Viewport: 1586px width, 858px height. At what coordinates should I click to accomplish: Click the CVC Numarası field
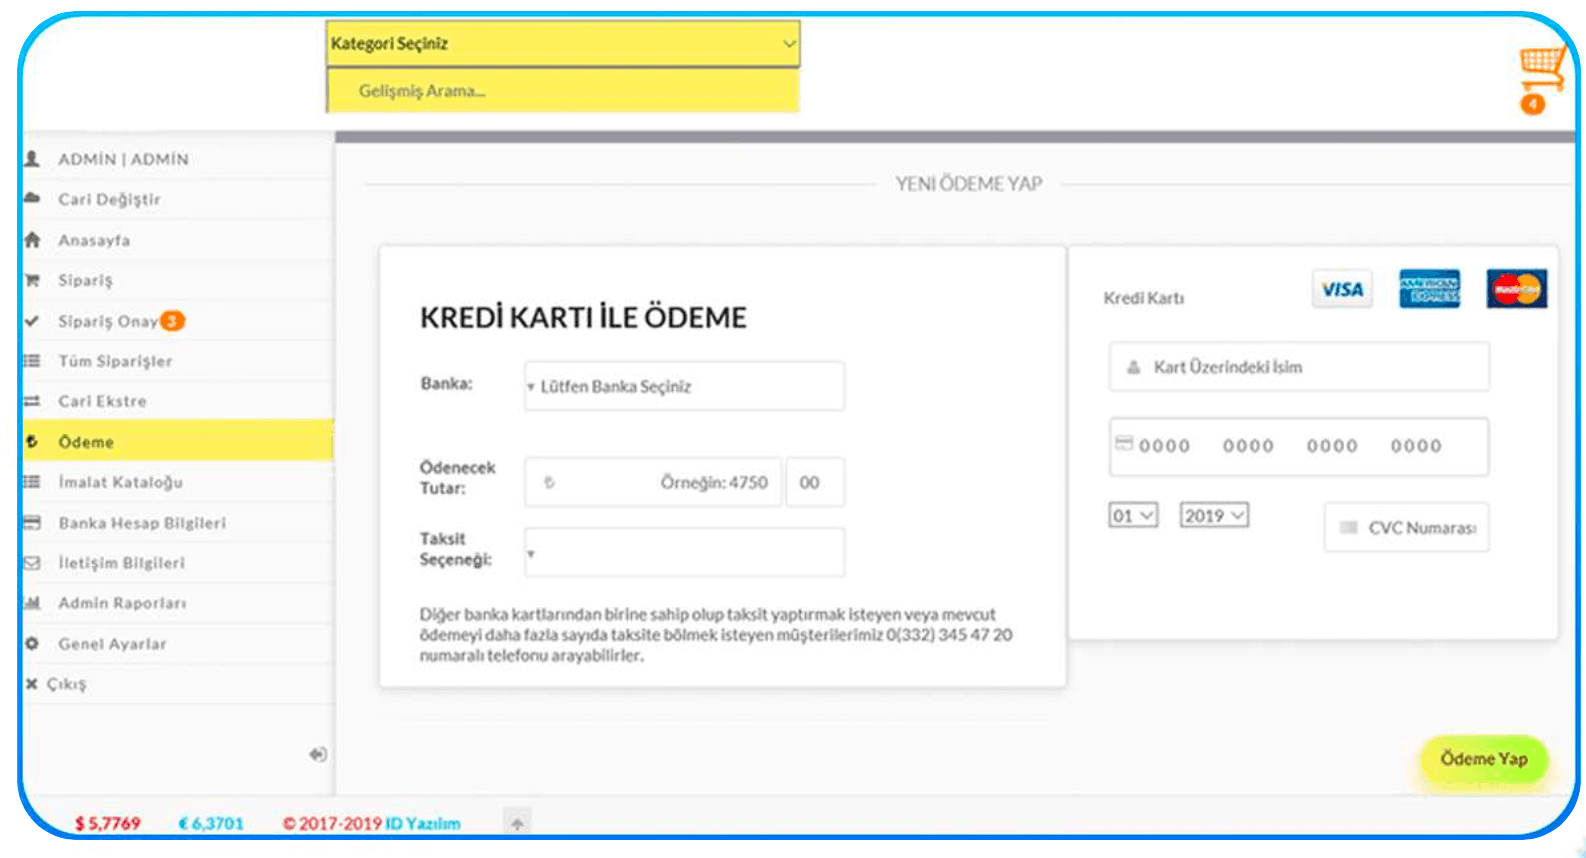[x=1407, y=528]
